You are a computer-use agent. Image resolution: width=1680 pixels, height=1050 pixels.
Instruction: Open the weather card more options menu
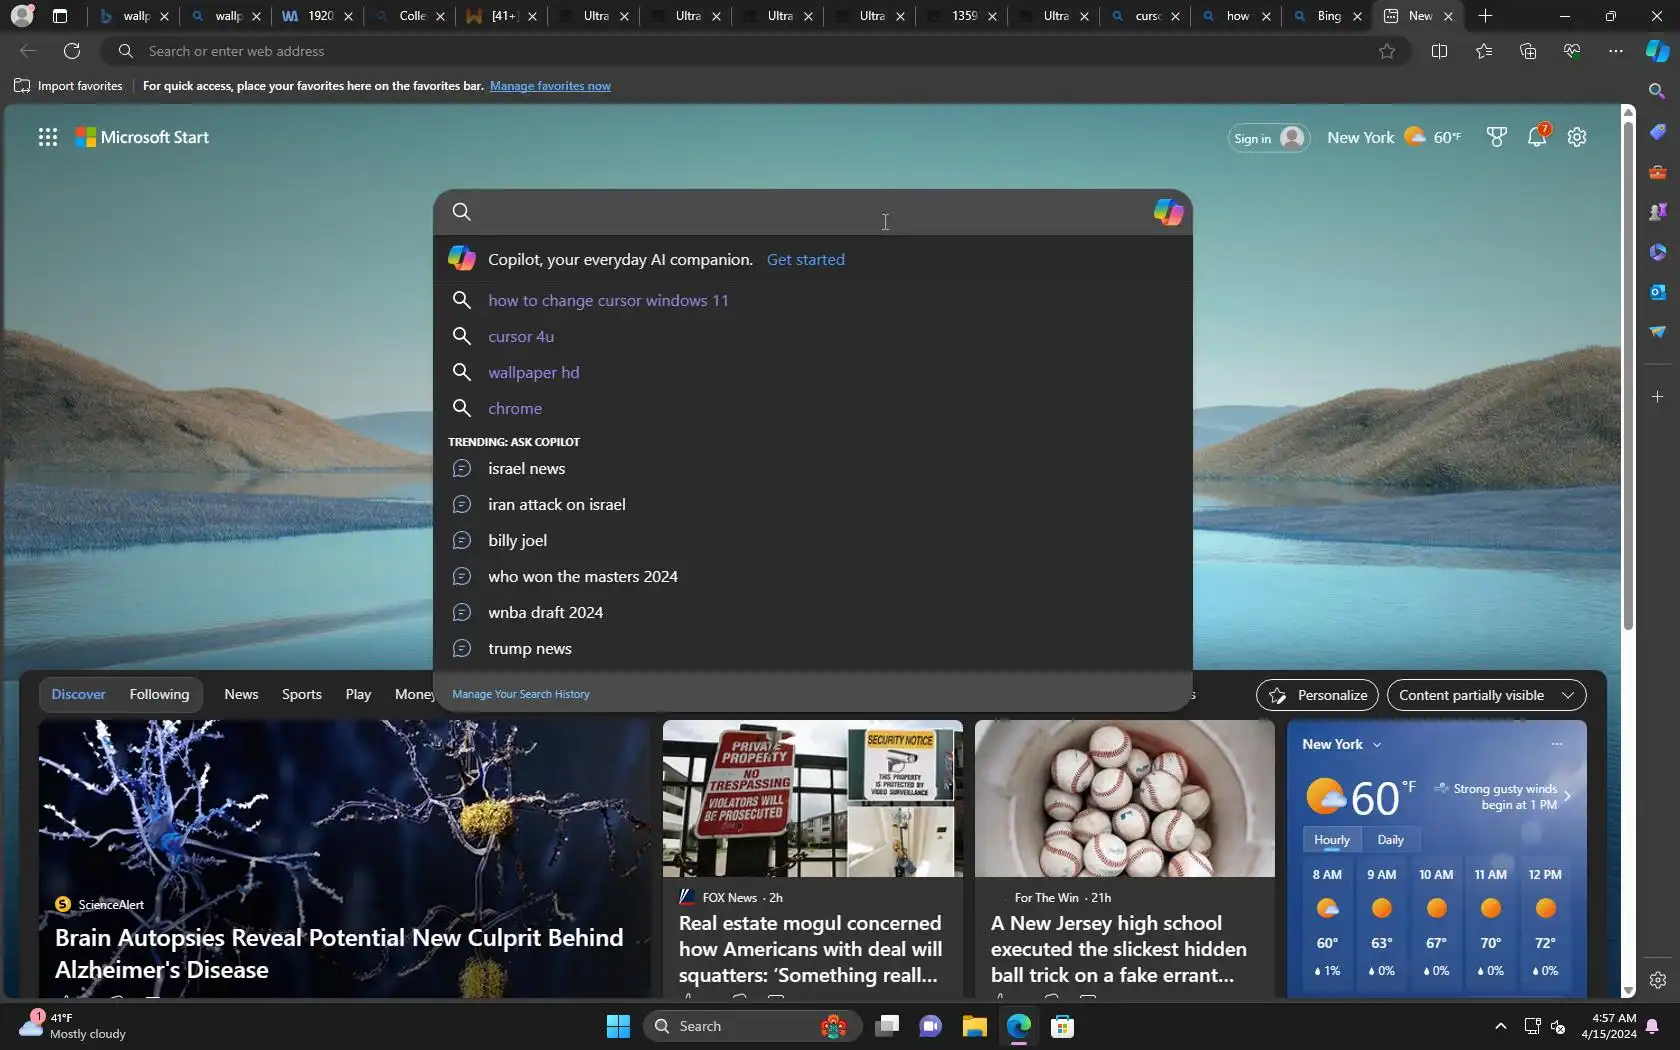click(1556, 744)
